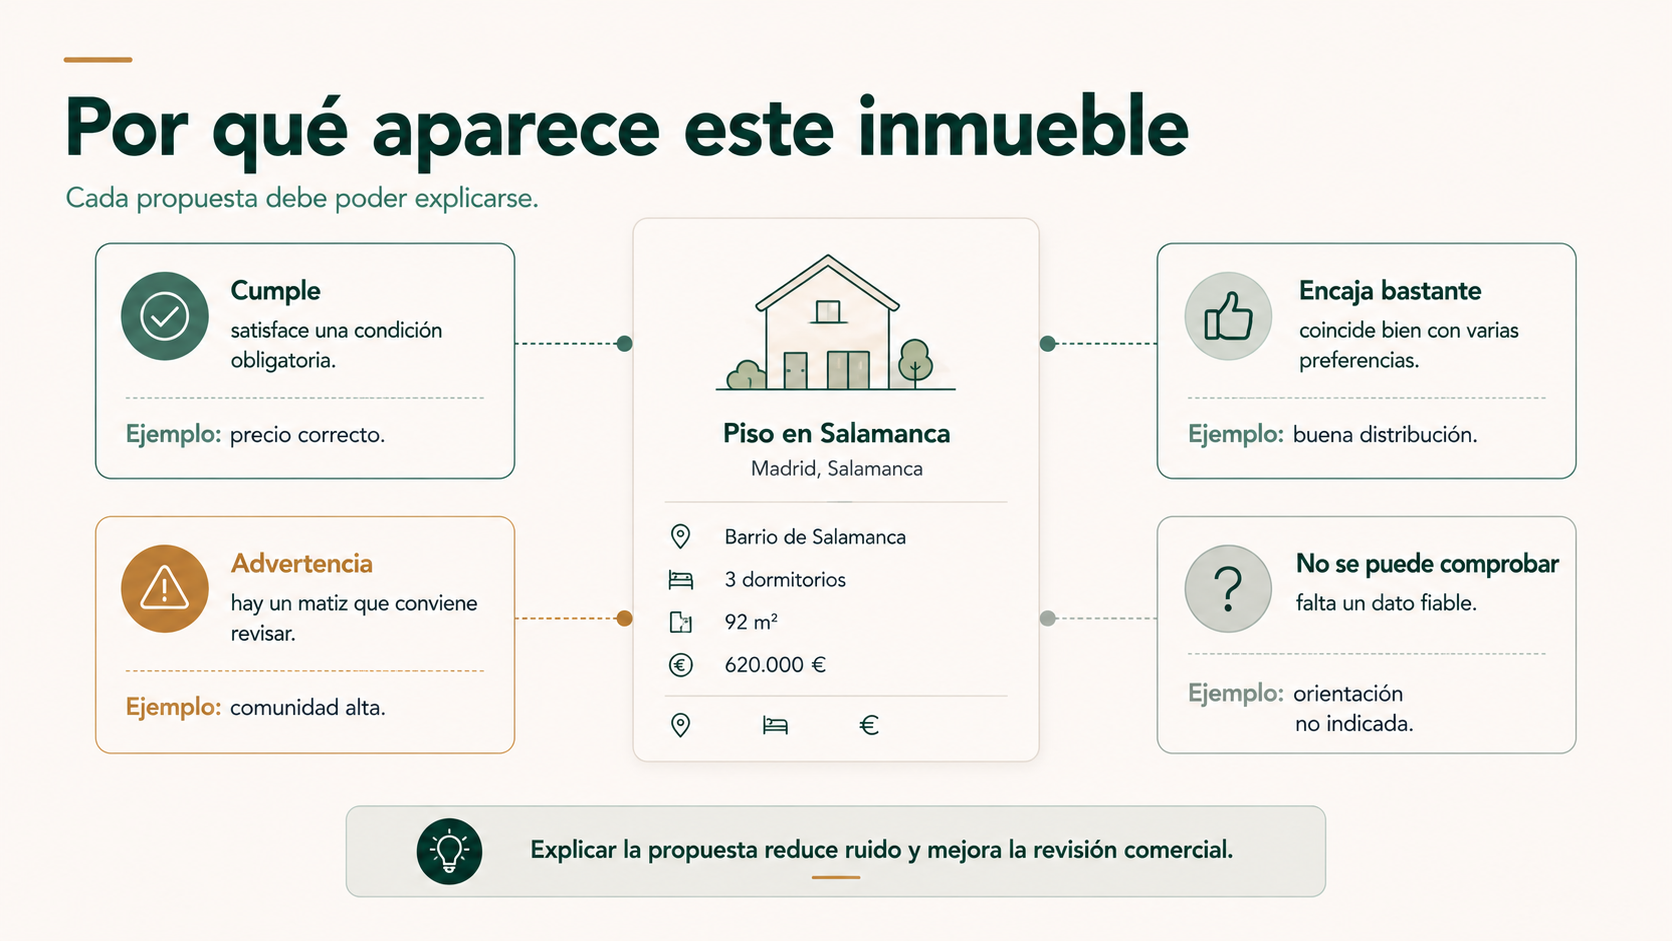Click the '620.000 €' price
The image size is (1672, 941).
(775, 665)
